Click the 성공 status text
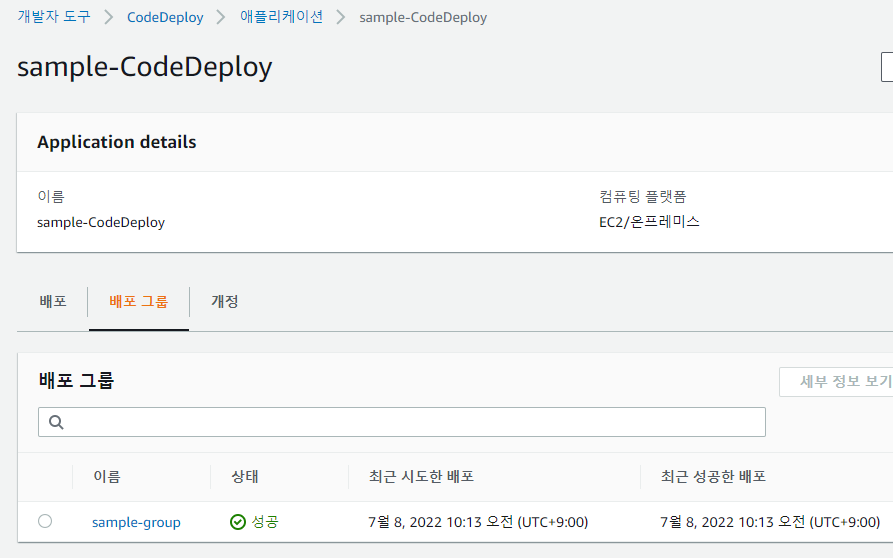 click(x=265, y=522)
